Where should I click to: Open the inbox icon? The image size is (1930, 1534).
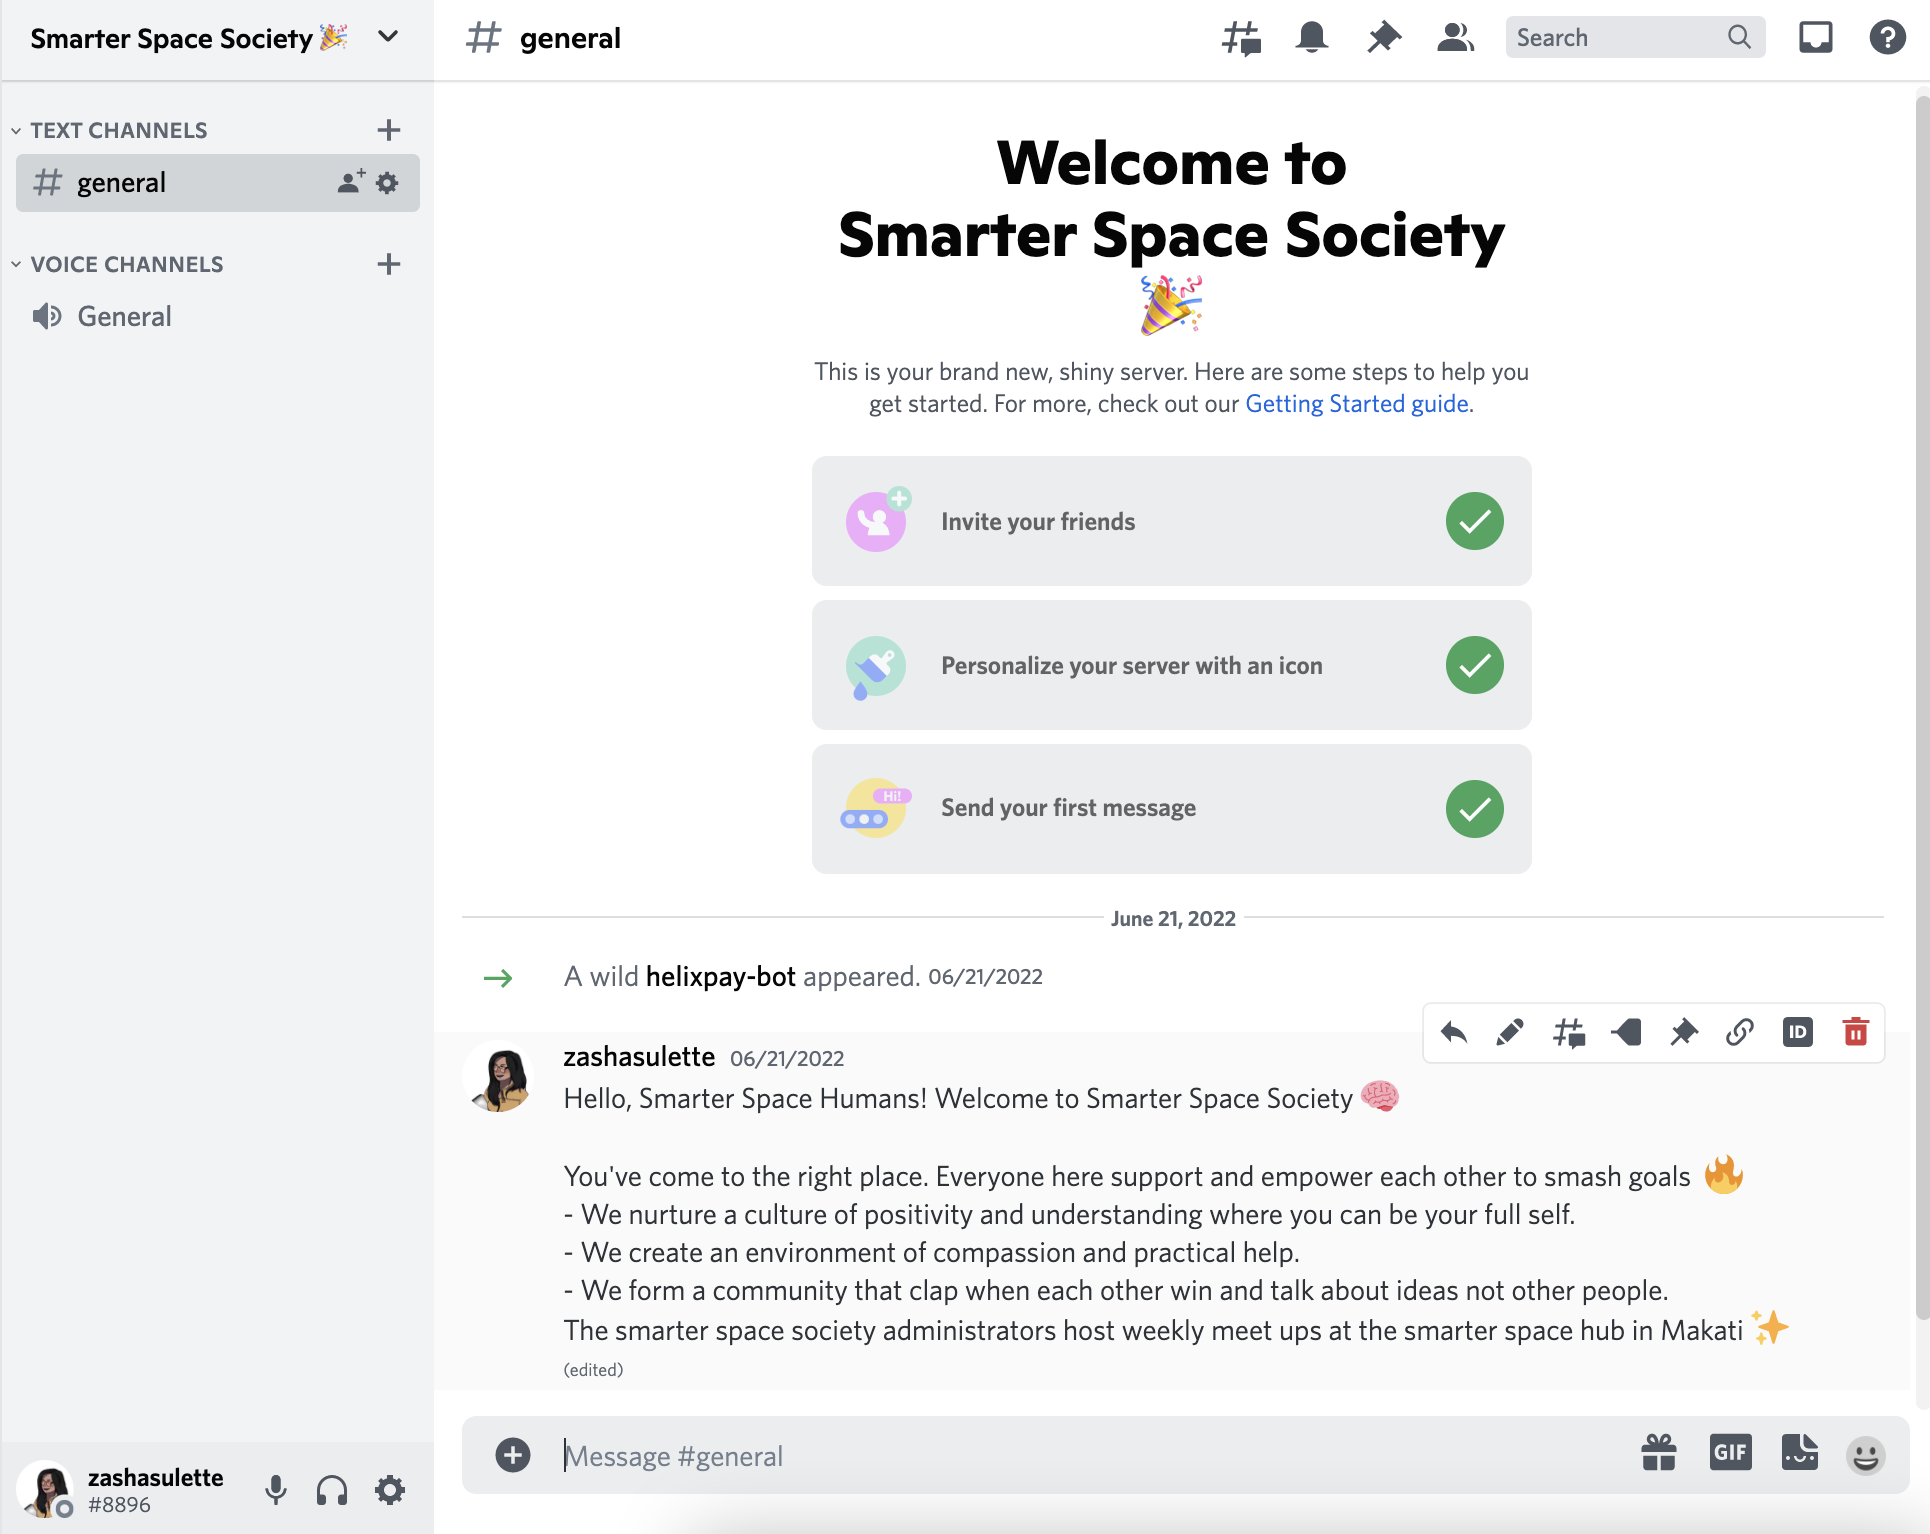pos(1815,38)
